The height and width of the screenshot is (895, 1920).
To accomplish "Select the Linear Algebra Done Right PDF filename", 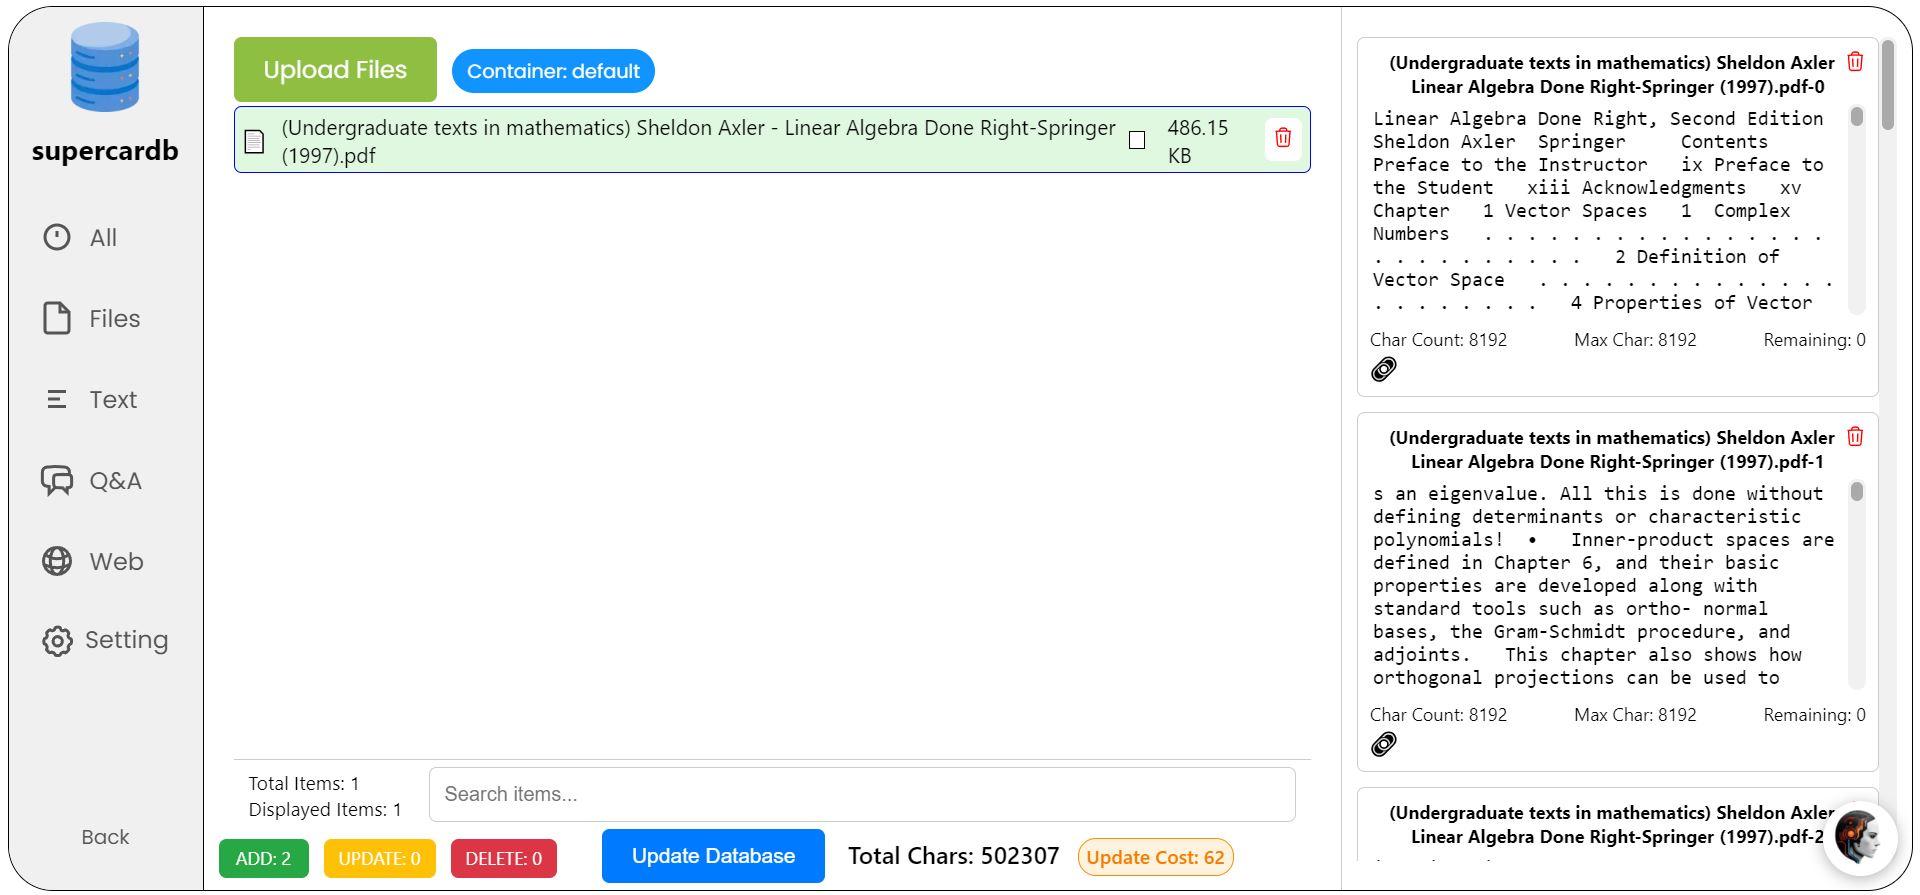I will pyautogui.click(x=698, y=141).
